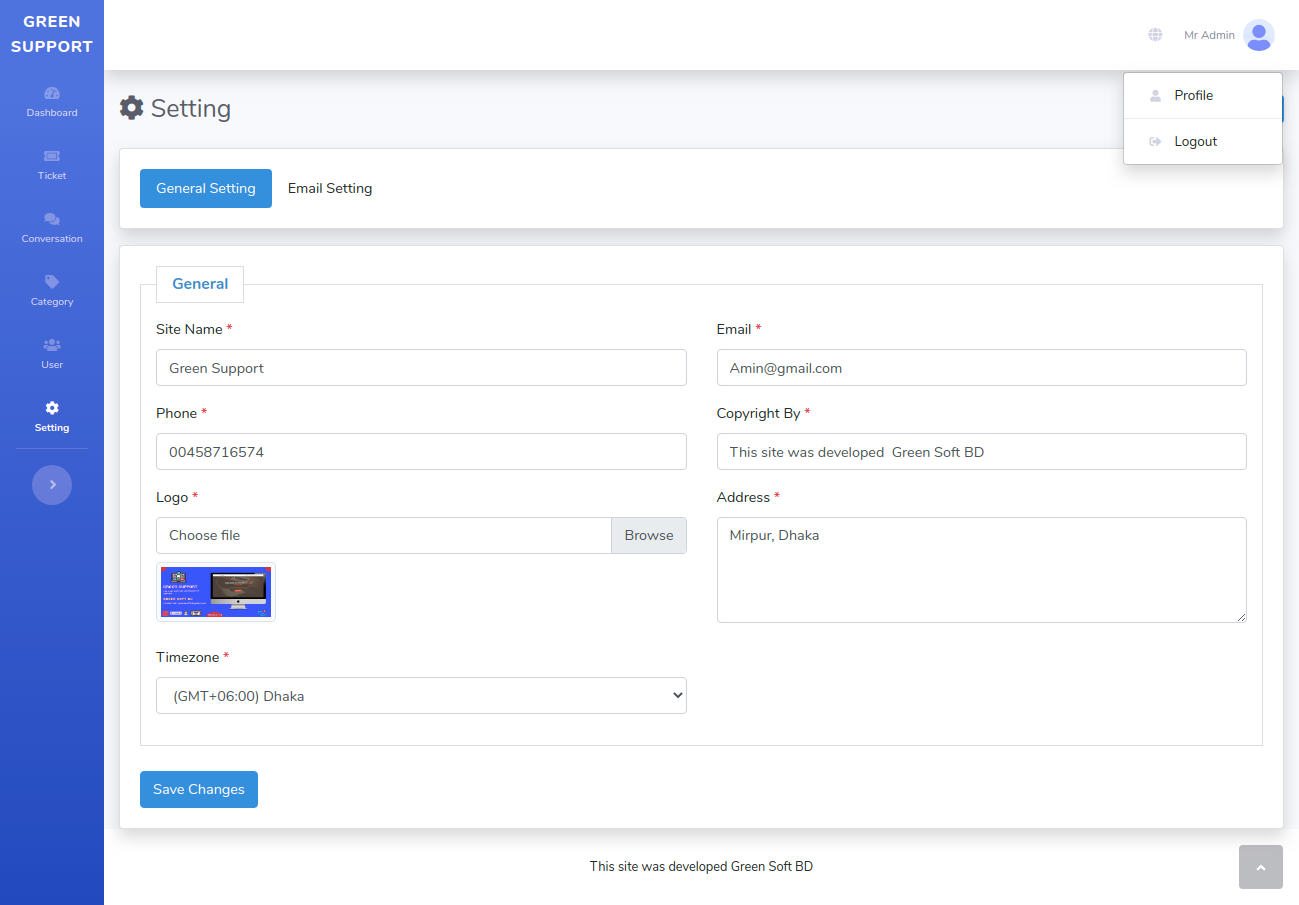Viewport: 1299px width, 905px height.
Task: Click the Save Changes button
Action: pyautogui.click(x=199, y=789)
